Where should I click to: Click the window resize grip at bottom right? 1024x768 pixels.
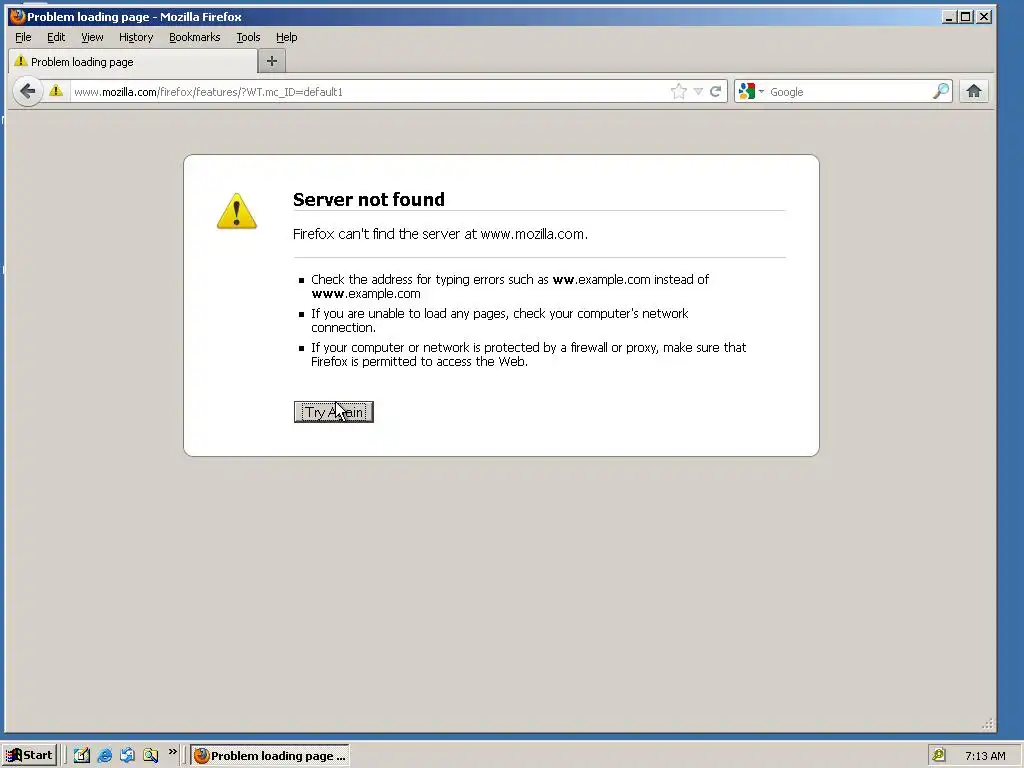coord(987,724)
